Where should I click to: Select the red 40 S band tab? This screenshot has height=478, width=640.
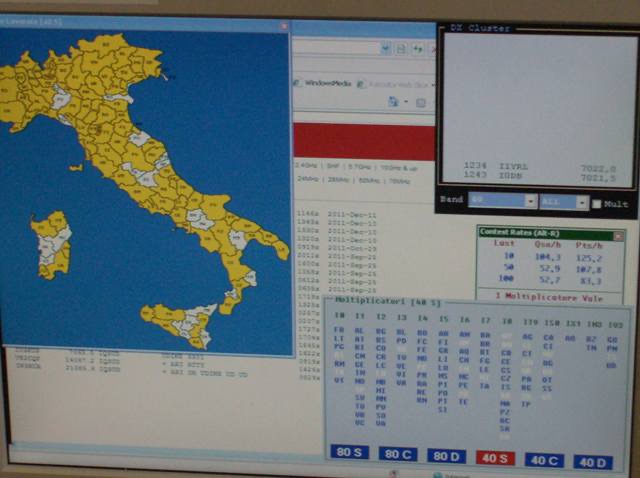(495, 458)
